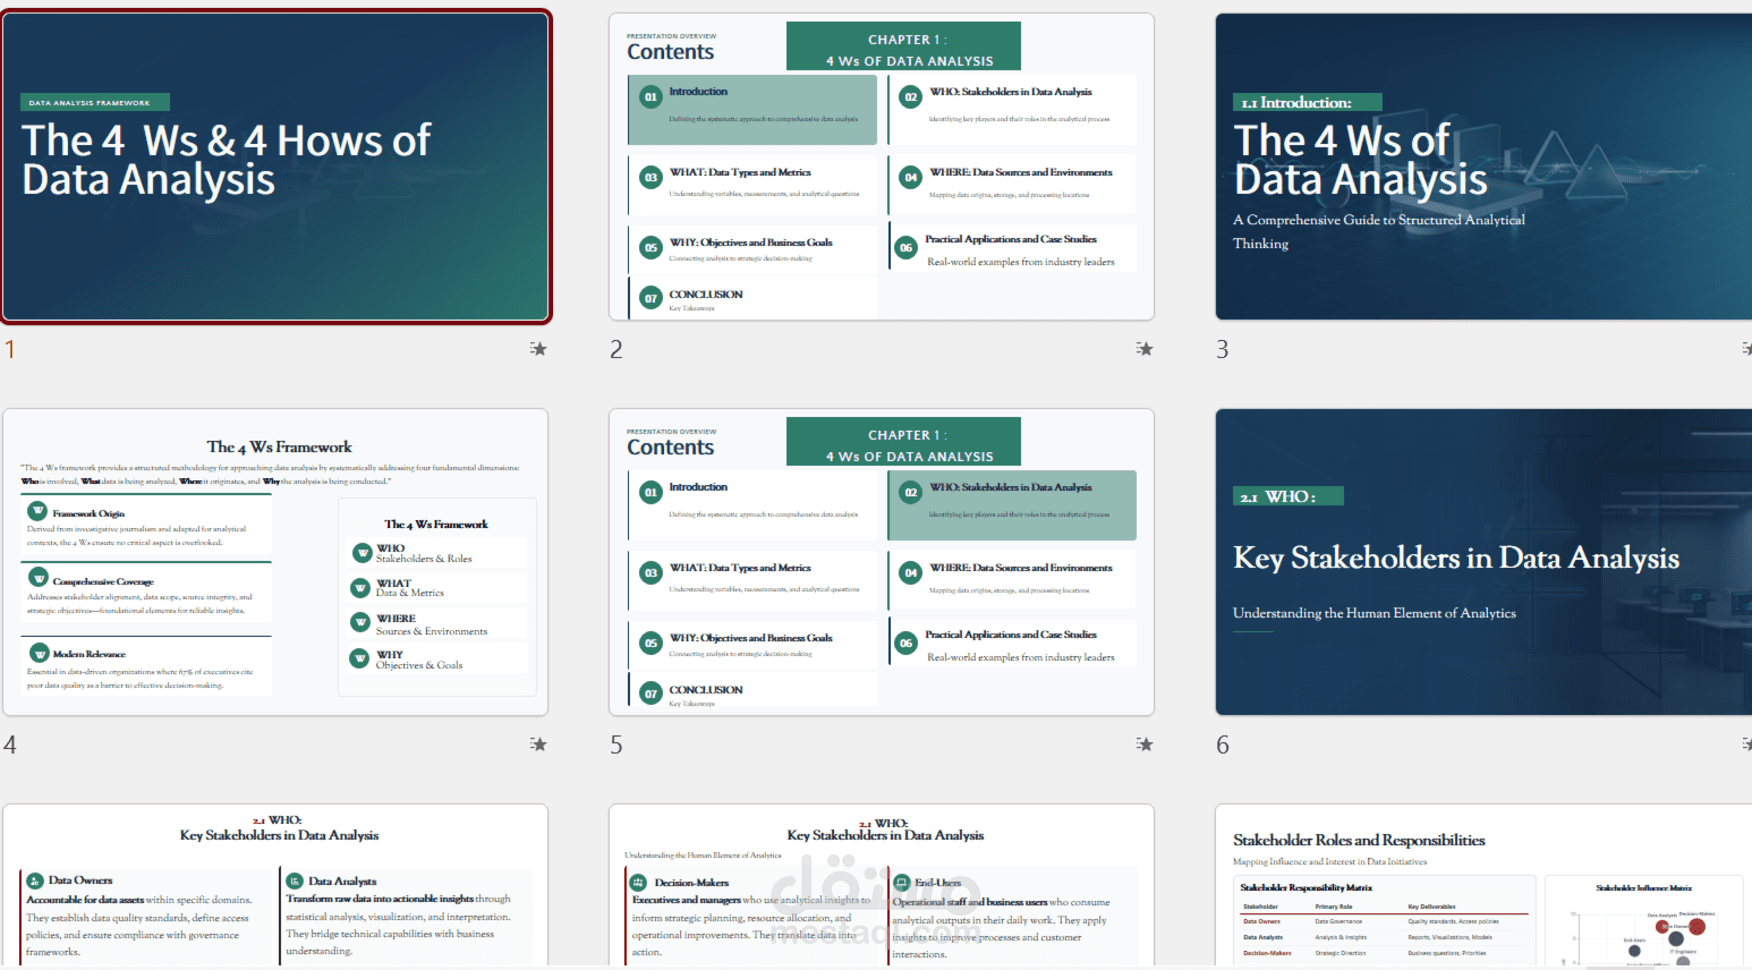Click the transition star icon under slide 2
The height and width of the screenshot is (970, 1752).
[1144, 349]
